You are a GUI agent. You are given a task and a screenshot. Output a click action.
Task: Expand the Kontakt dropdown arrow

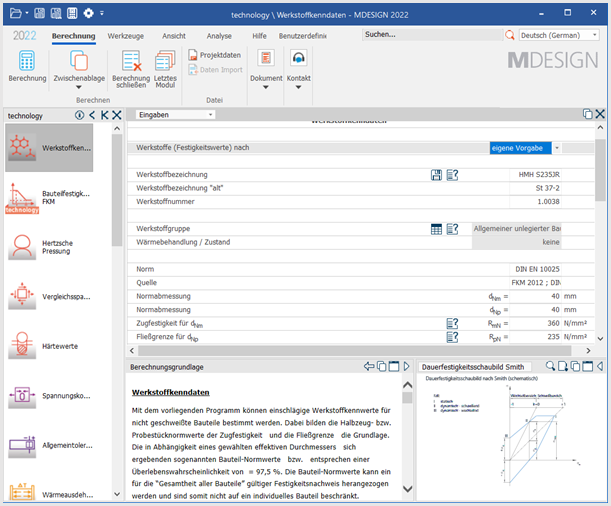298,87
